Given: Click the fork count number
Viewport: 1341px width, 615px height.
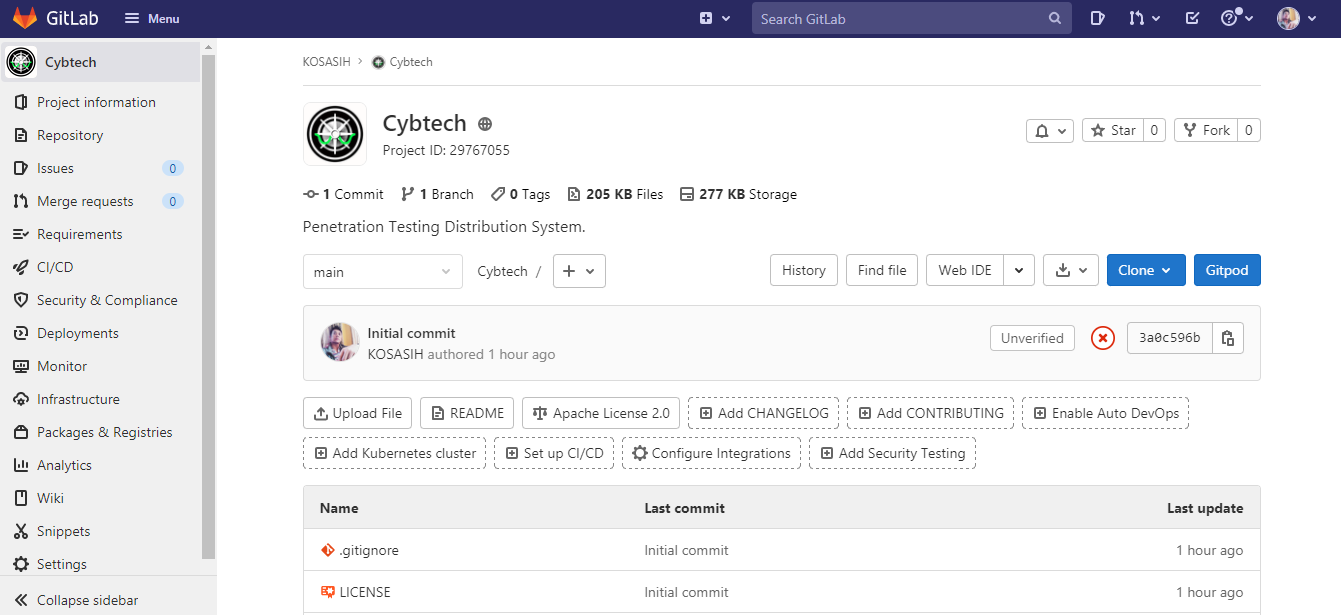Looking at the screenshot, I should pos(1249,130).
